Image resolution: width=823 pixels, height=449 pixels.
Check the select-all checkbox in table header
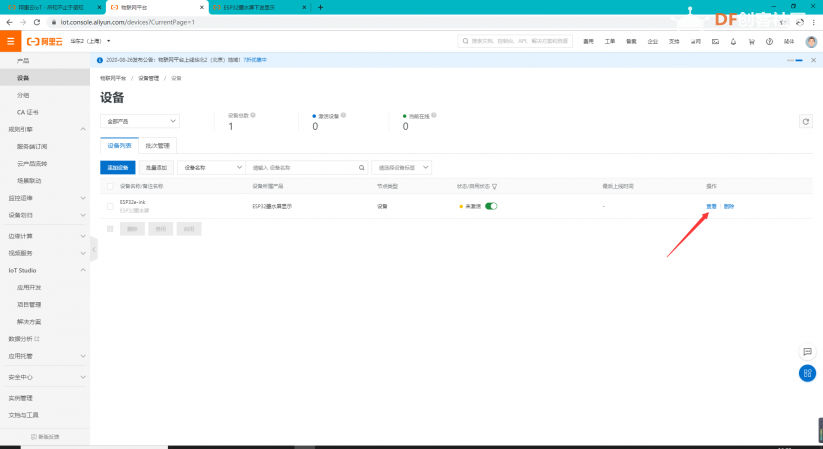point(110,186)
